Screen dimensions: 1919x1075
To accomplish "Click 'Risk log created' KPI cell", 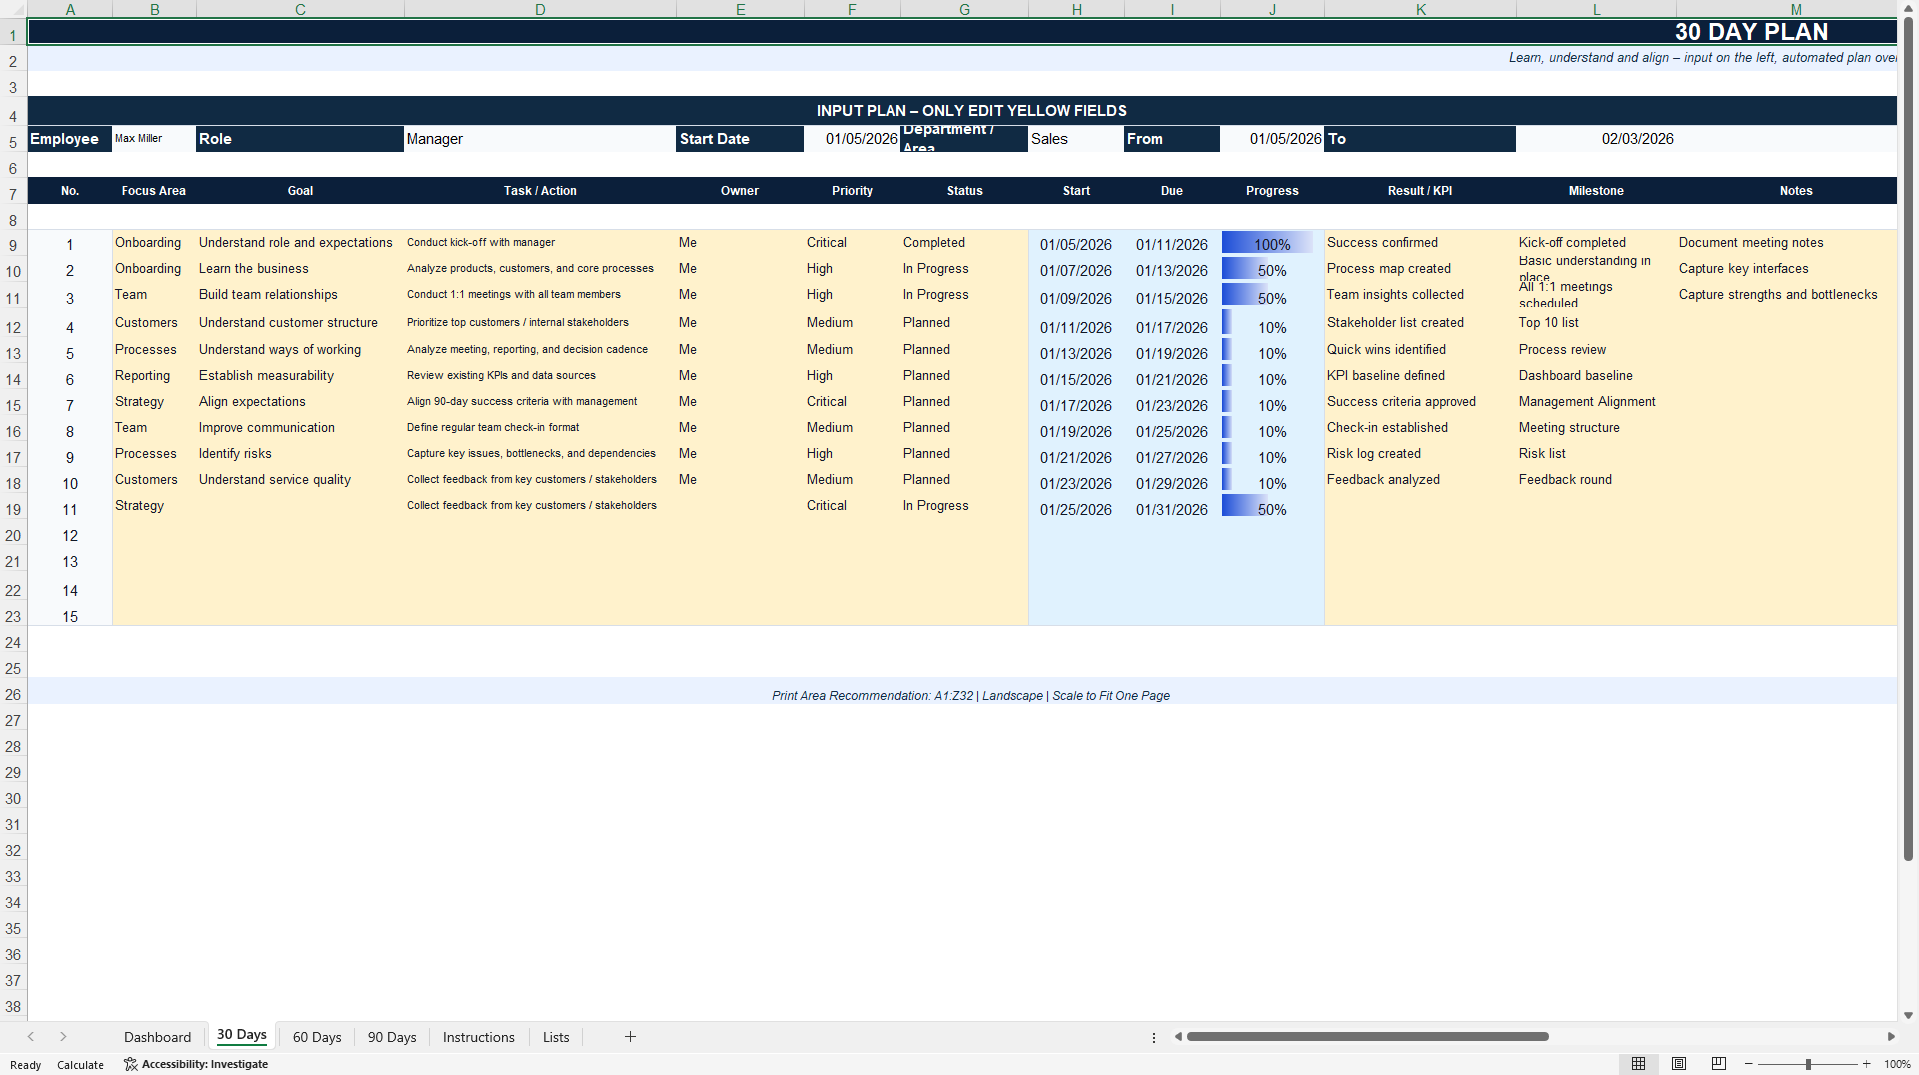I will coord(1420,454).
